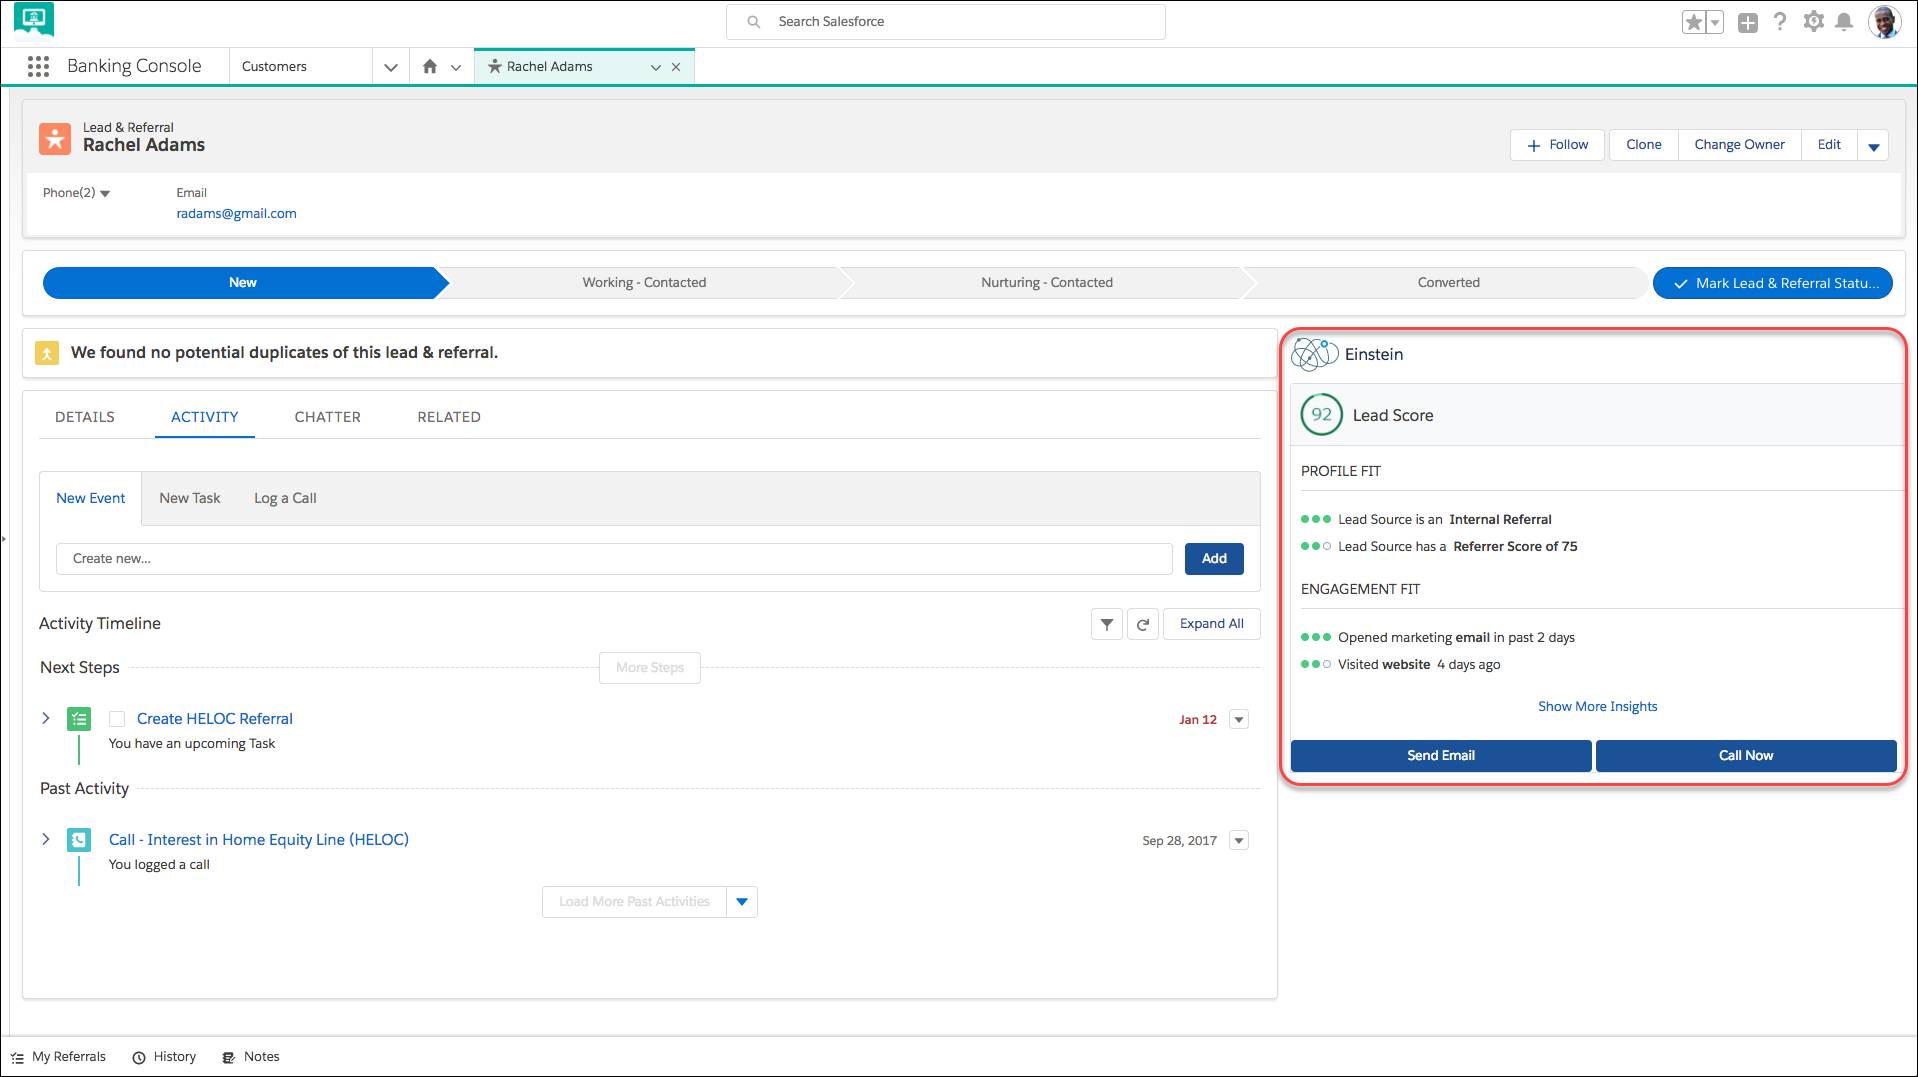Image resolution: width=1918 pixels, height=1077 pixels.
Task: Open the home tab dropdown chevron
Action: 456,67
